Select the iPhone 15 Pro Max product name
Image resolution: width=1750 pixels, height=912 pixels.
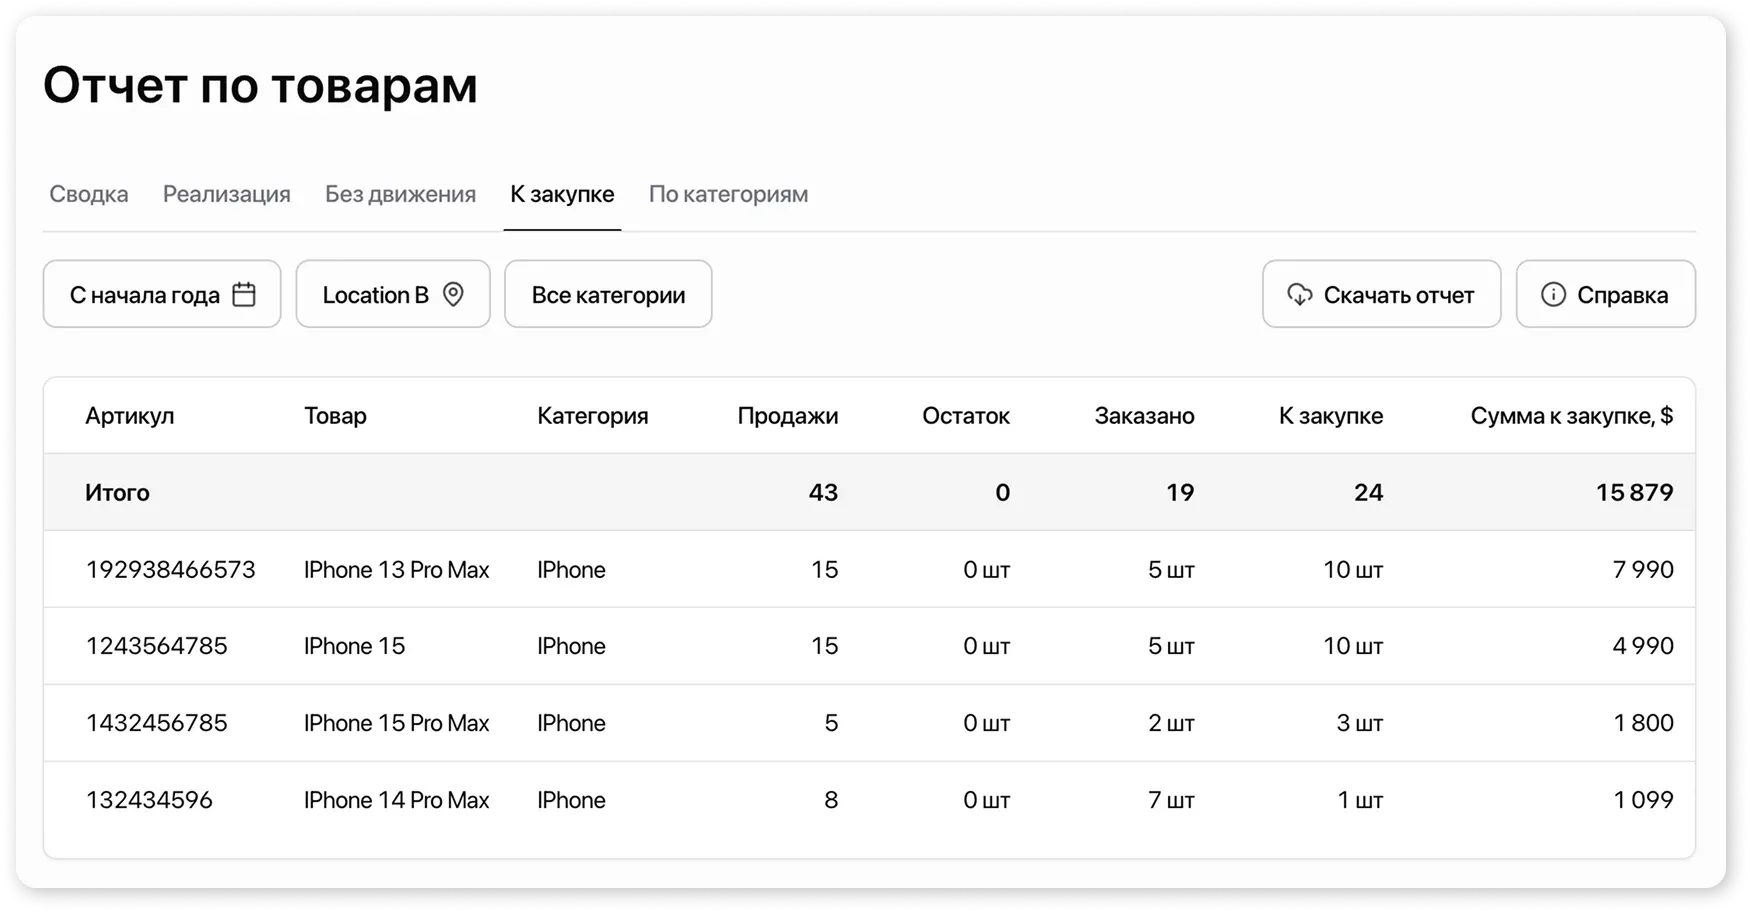pos(396,723)
